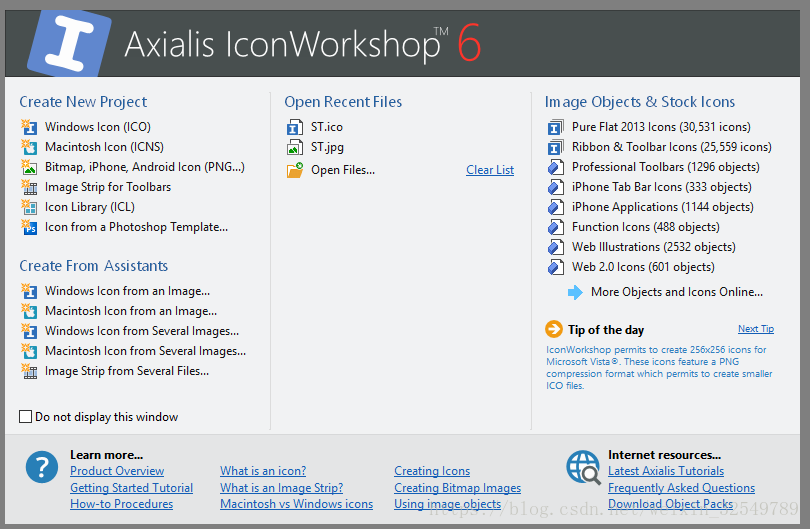Select 'Icon Library (ICL)' text

point(90,207)
